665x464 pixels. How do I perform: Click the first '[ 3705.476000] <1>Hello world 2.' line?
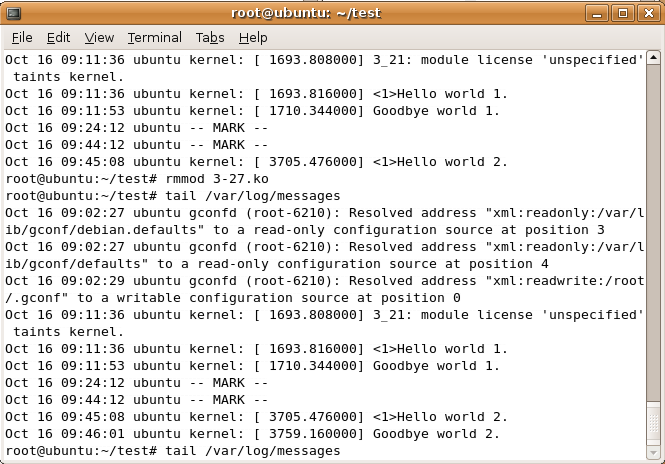tap(256, 162)
